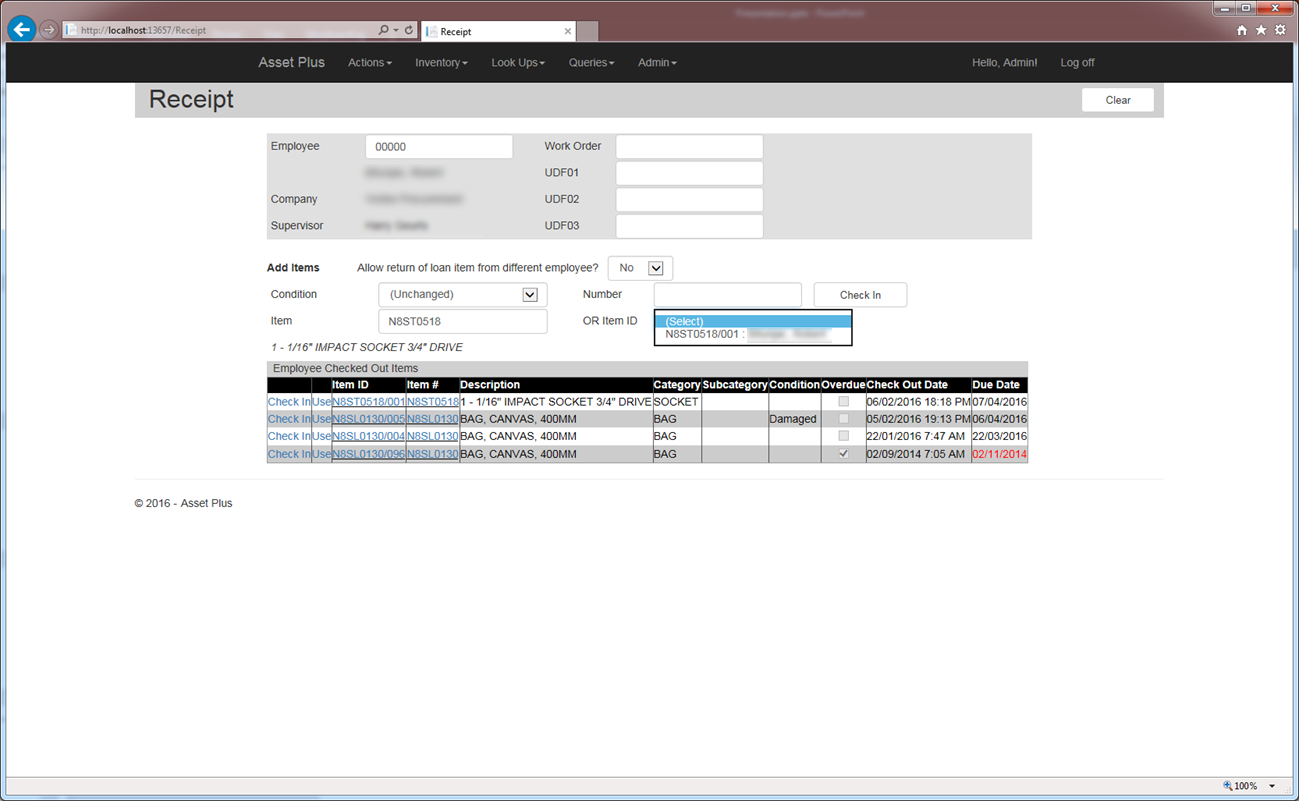Toggle Overdue checkbox for N8SL0130/096
Image resolution: width=1299 pixels, height=801 pixels.
[x=843, y=454]
